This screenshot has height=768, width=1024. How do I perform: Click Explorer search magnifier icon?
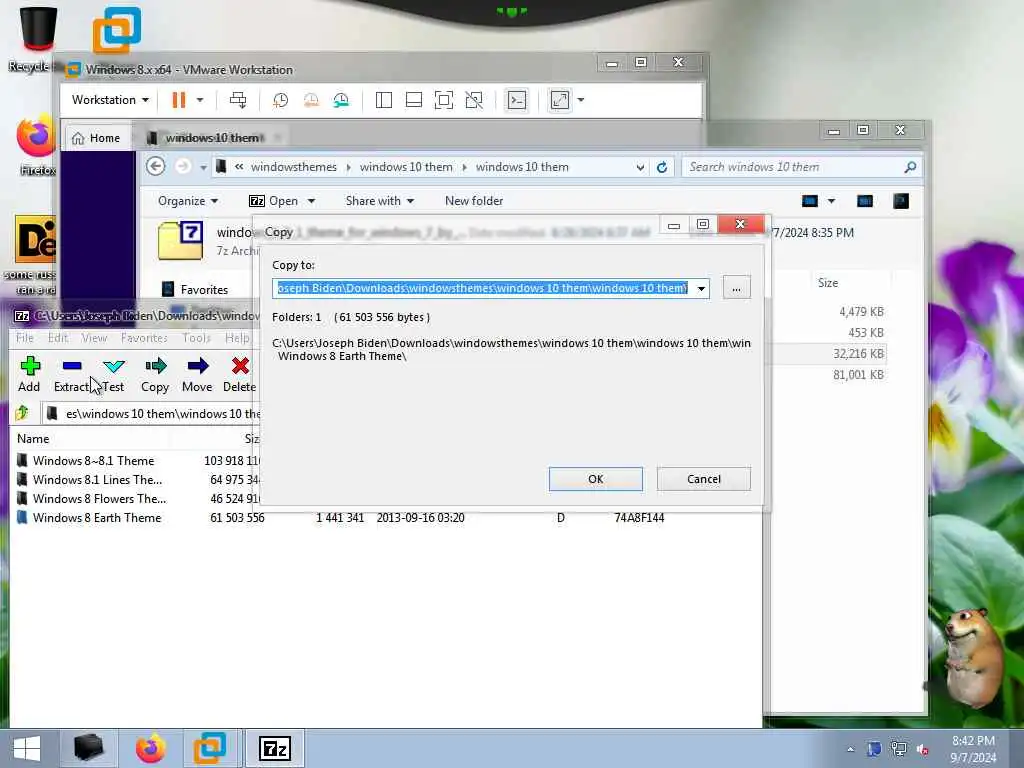tap(910, 167)
